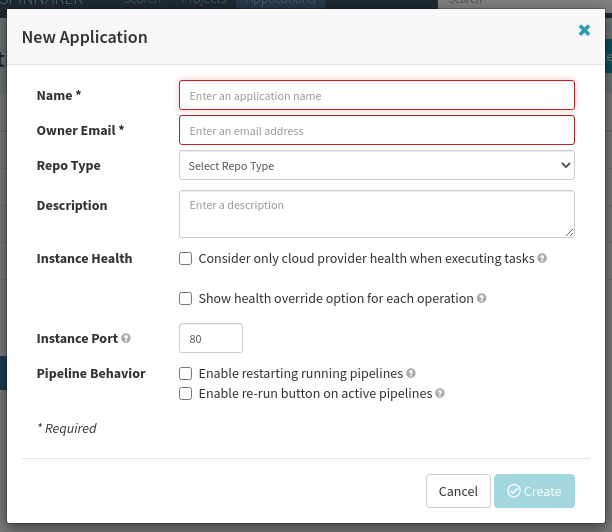Close the New Application dialog with X
The width and height of the screenshot is (612, 532).
(584, 31)
